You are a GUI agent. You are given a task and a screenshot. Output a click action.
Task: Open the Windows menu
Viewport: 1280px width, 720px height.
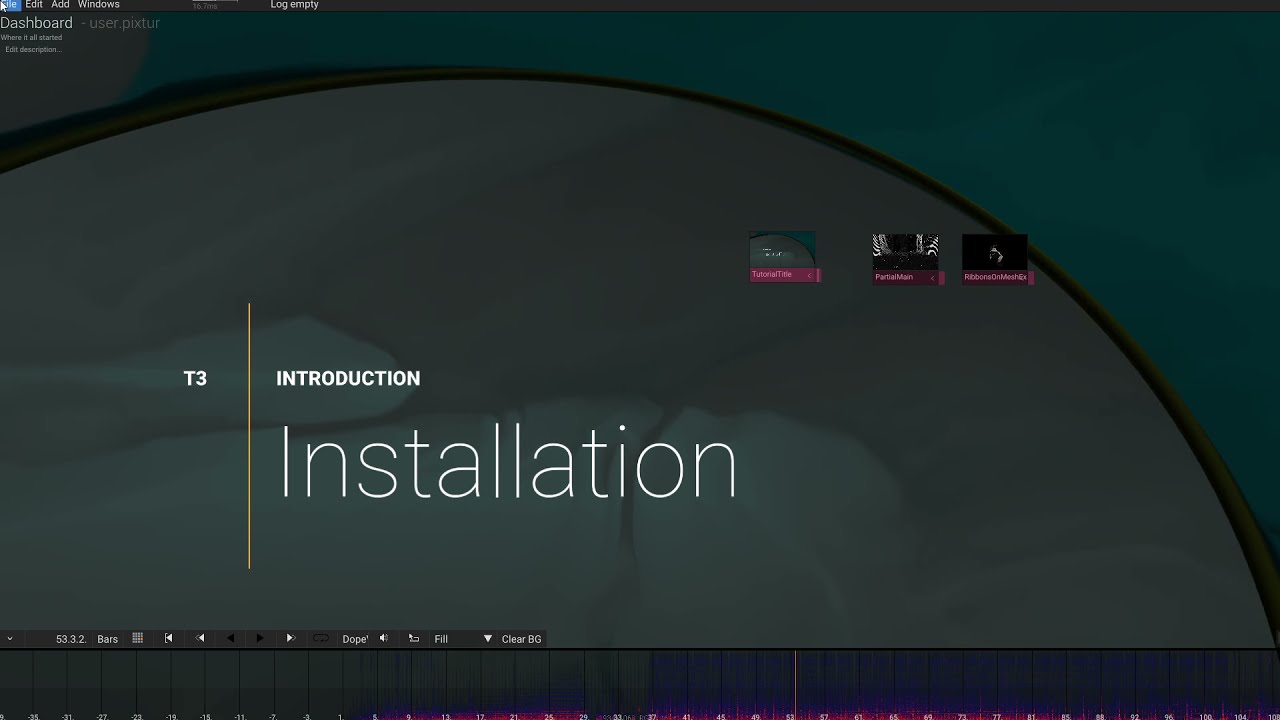[99, 5]
